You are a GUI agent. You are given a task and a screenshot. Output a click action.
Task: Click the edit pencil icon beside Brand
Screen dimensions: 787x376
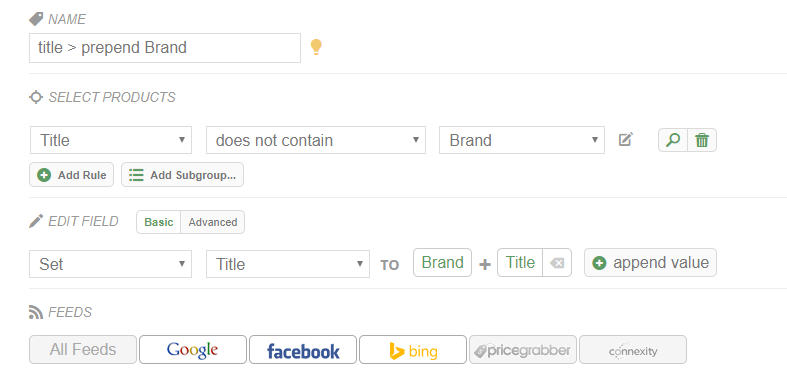[x=626, y=139]
